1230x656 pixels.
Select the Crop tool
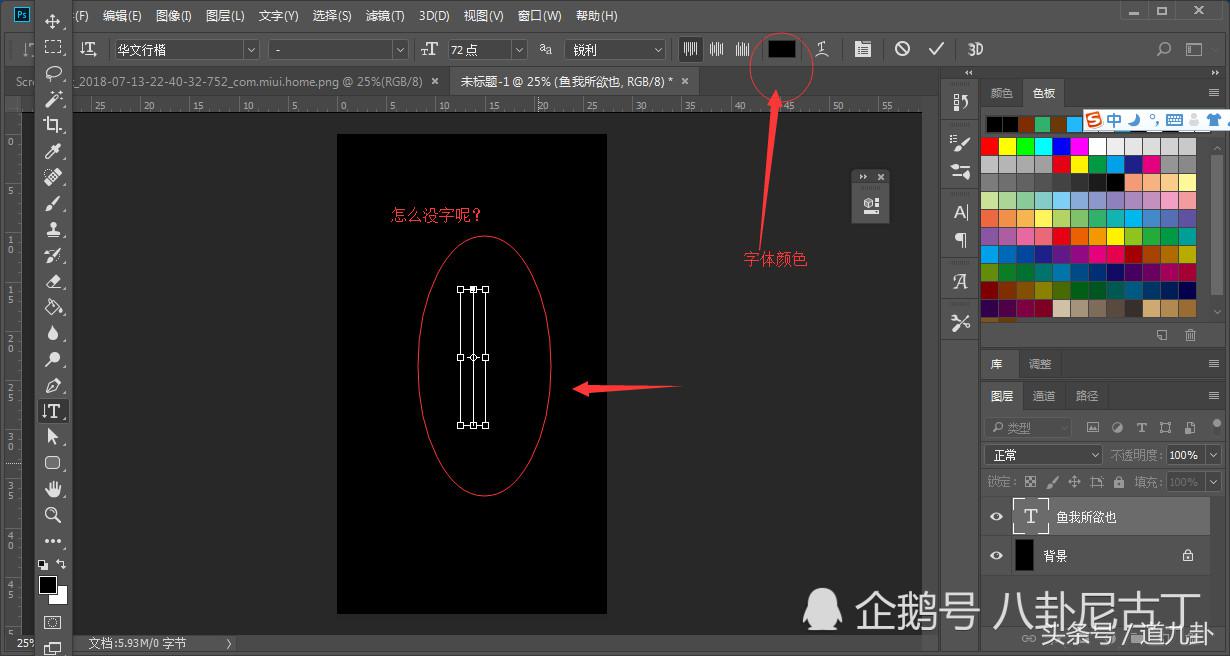[x=54, y=125]
